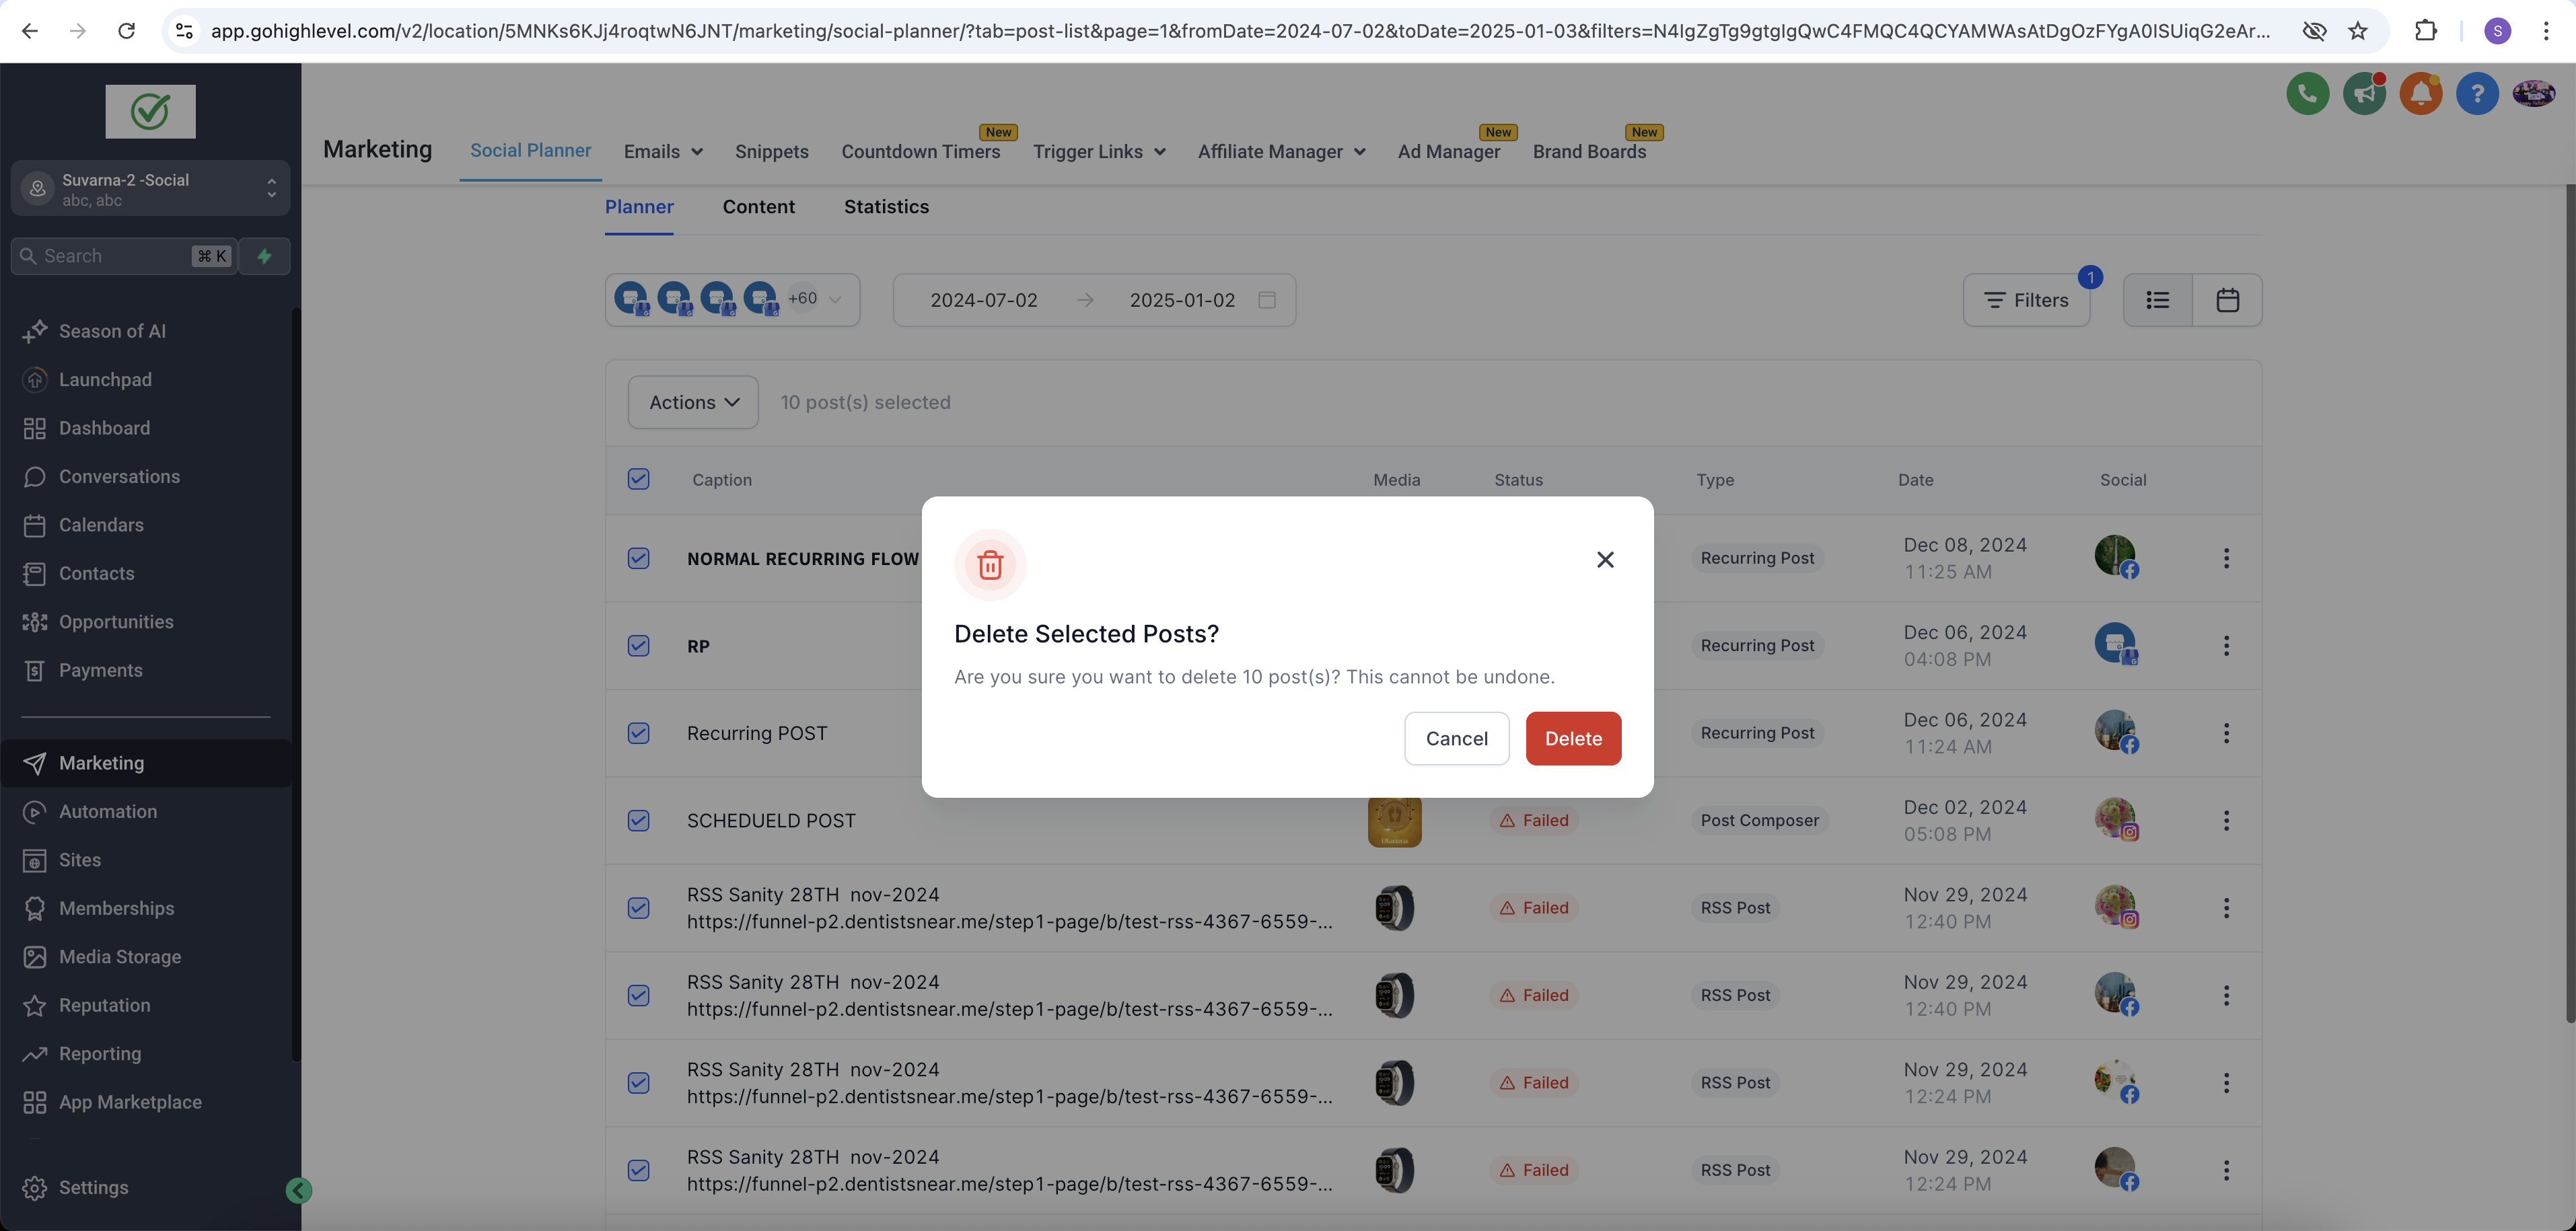This screenshot has height=1231, width=2576.
Task: Switch to calendar view icon
Action: pos(2227,300)
